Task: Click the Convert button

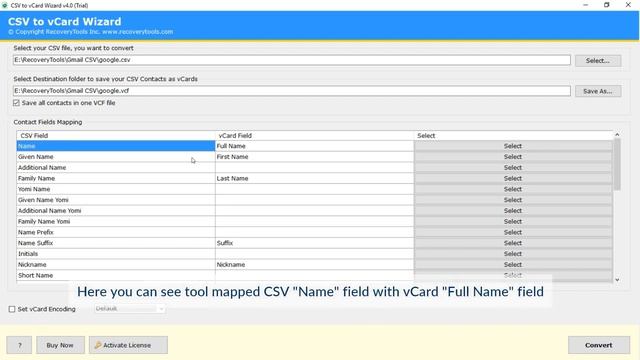Action: [x=599, y=345]
